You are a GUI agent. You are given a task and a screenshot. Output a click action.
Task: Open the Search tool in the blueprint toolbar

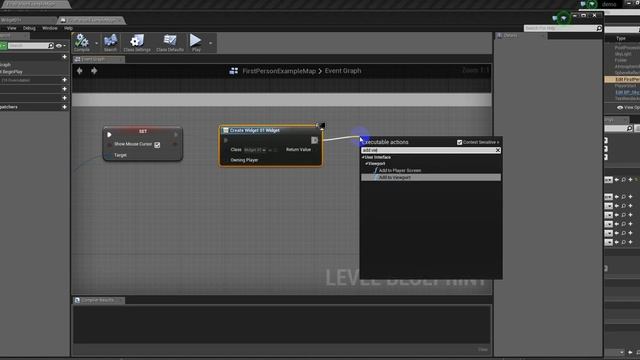(110, 42)
